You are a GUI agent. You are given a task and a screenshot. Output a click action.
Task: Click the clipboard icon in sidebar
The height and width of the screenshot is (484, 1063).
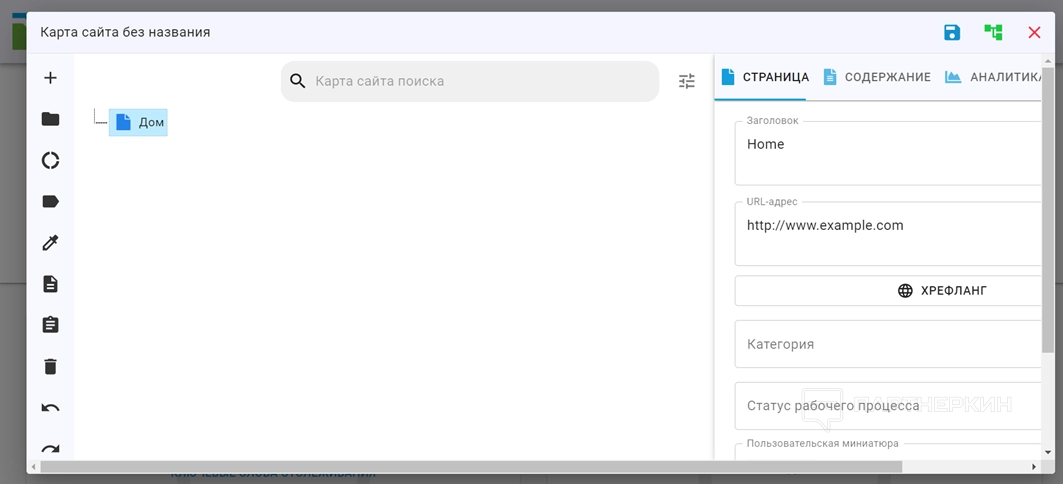pos(50,325)
